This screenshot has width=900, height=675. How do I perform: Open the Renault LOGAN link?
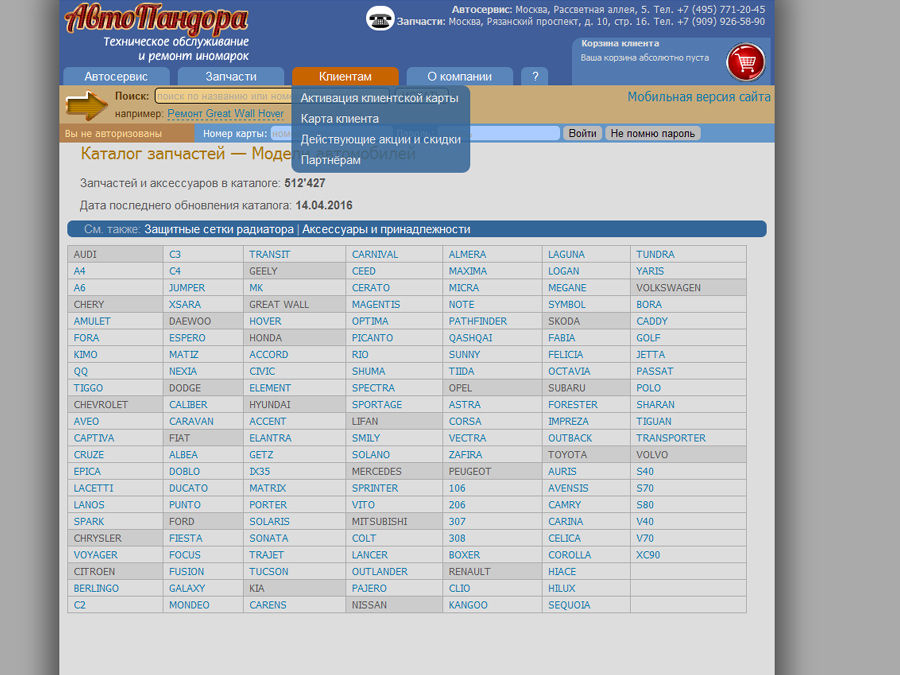pos(564,271)
